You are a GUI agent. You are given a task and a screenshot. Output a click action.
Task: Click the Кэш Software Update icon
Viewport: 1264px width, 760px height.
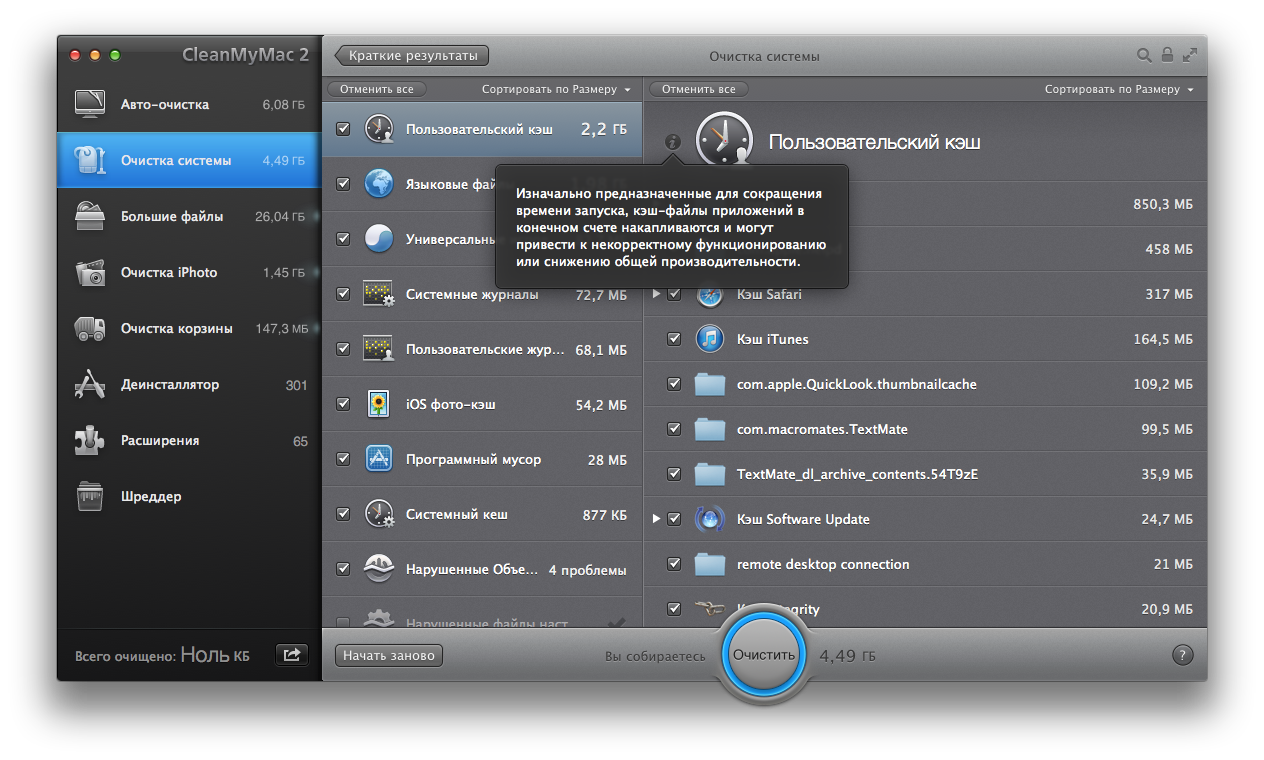(710, 519)
